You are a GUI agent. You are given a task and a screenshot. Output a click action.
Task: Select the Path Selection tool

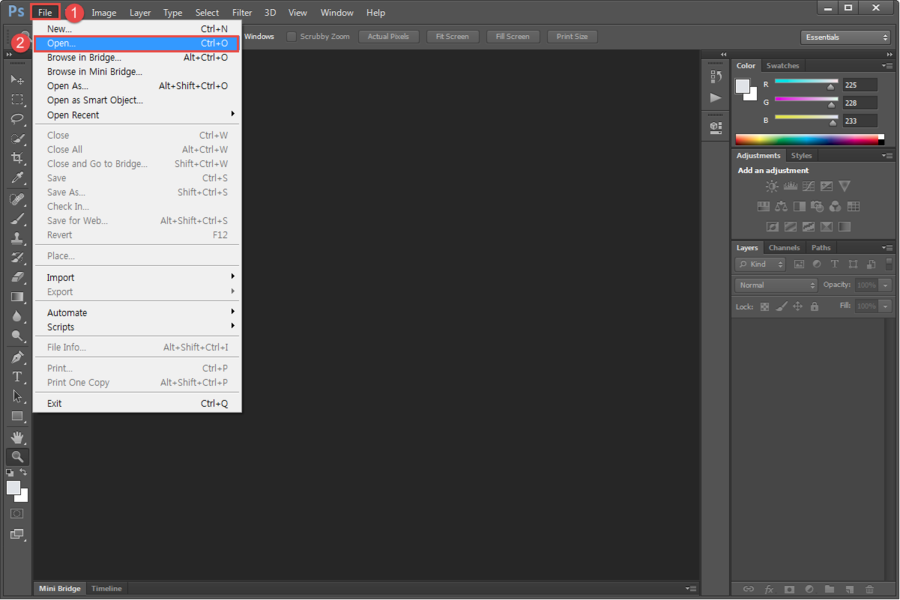(x=17, y=396)
